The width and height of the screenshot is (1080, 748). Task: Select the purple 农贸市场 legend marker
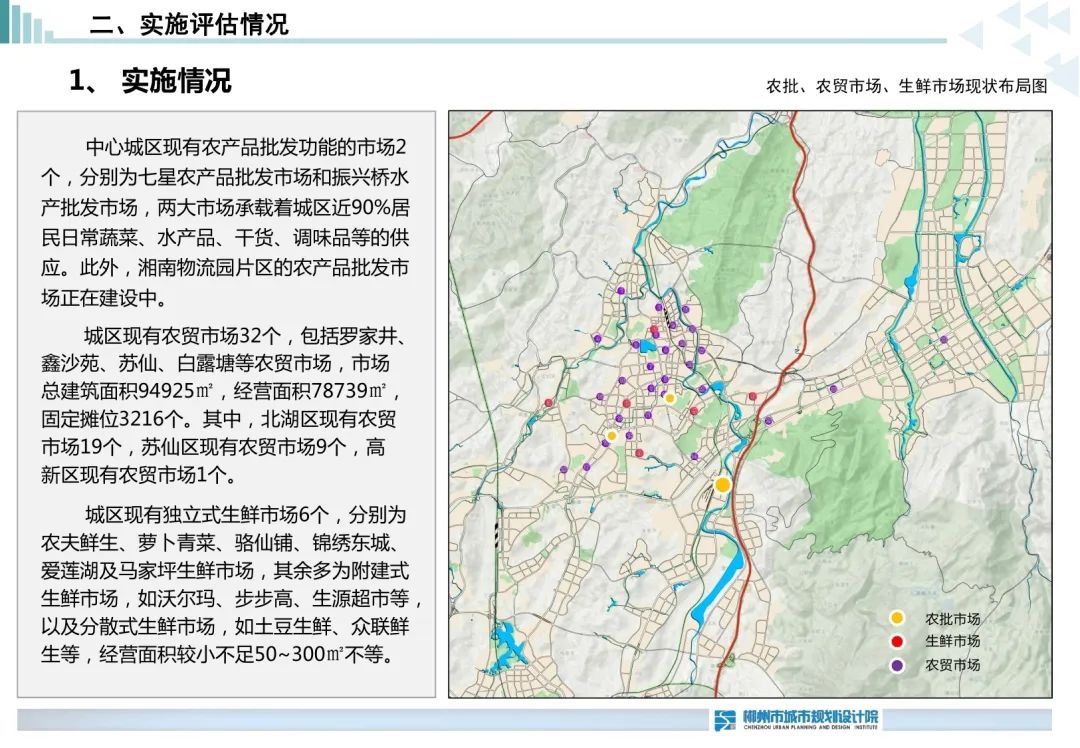coord(896,663)
